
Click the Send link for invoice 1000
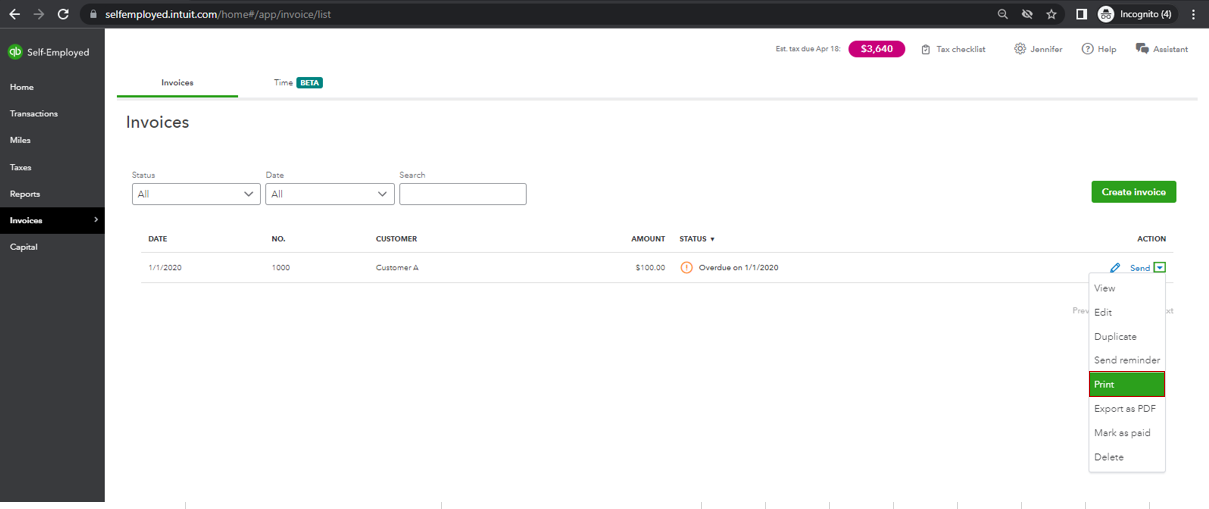pos(1140,268)
